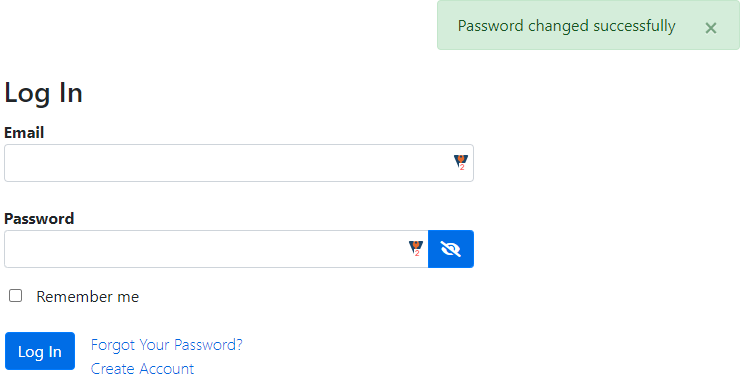Focus the Password input field

(x=216, y=249)
